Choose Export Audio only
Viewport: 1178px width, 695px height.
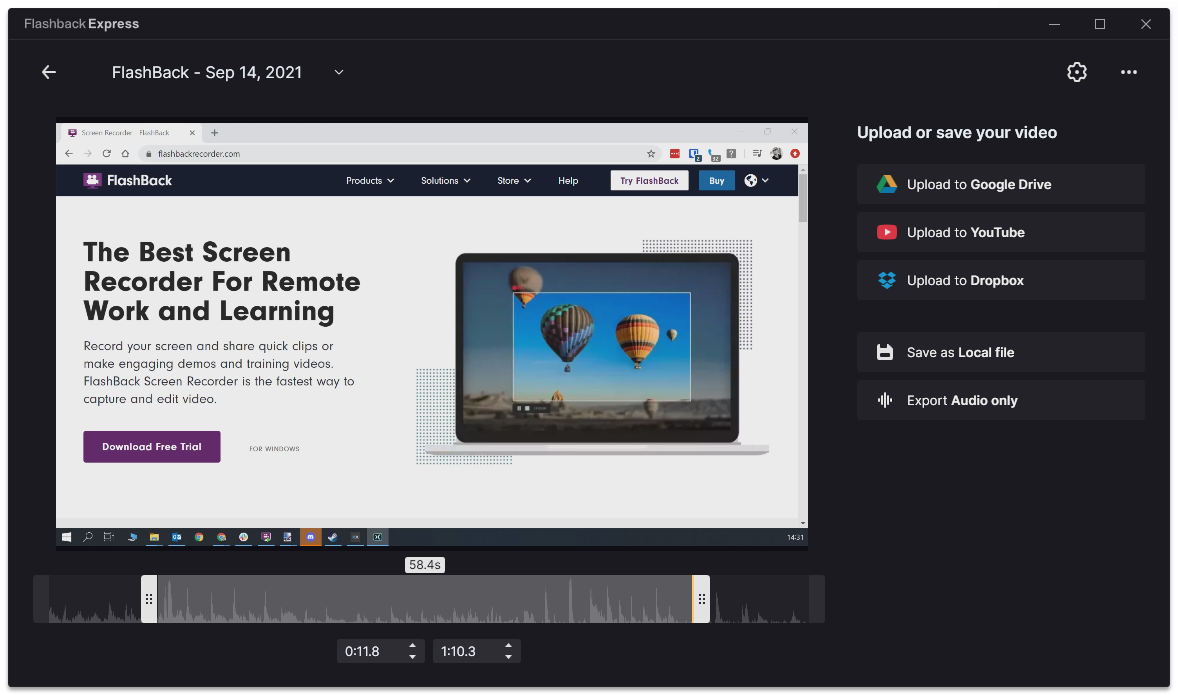(x=1001, y=400)
